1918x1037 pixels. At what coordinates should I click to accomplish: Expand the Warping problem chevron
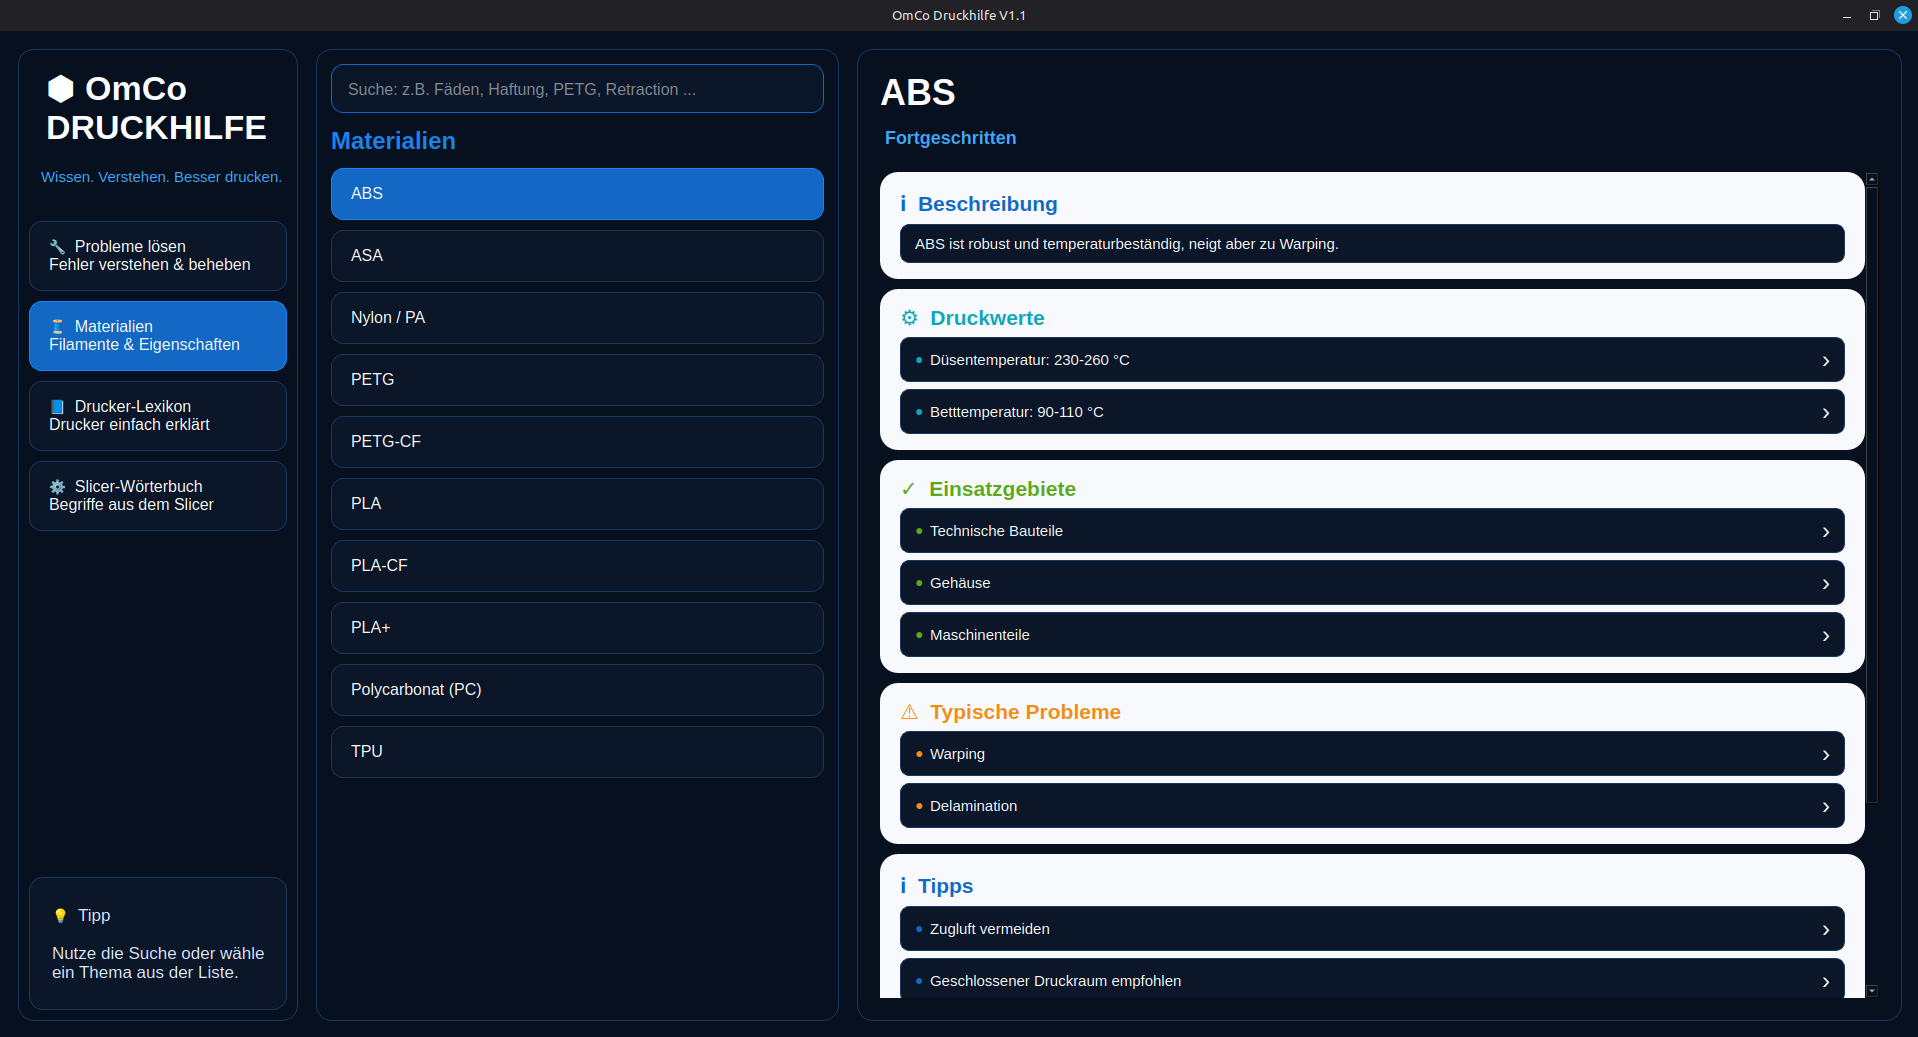pos(1826,755)
